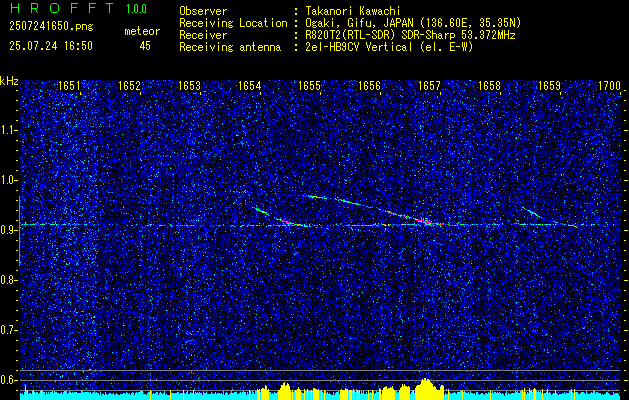Click the 1.0 kHz axis label
Image resolution: width=629 pixels, height=400 pixels.
point(9,181)
